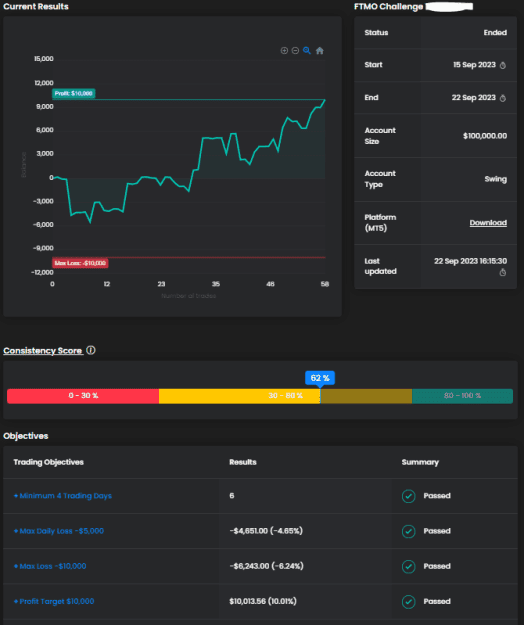Click the Max Loss: -$10,000 chart label
Viewport: 524px width, 625px height.
coord(80,263)
